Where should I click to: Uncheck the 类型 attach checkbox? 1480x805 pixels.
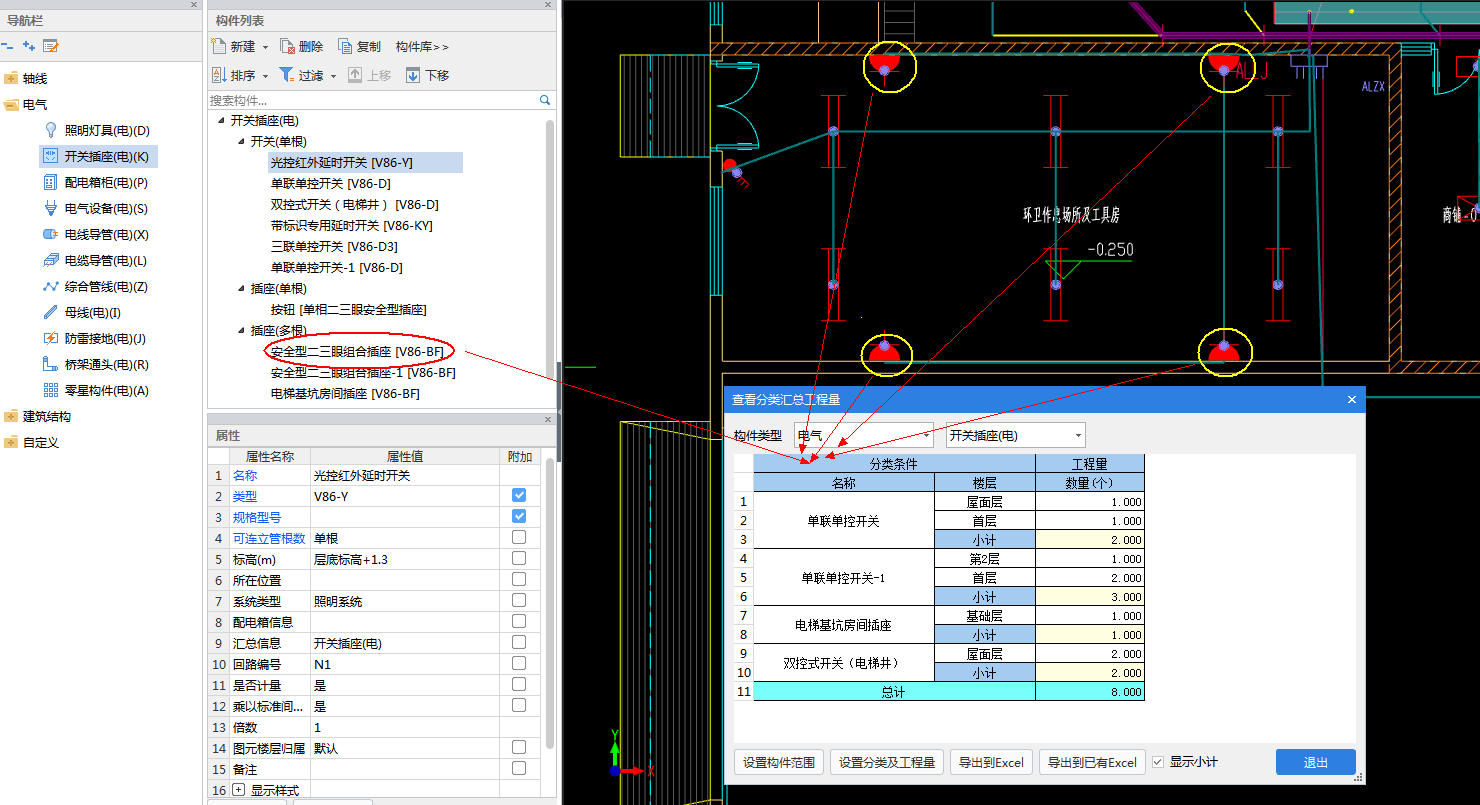[519, 495]
